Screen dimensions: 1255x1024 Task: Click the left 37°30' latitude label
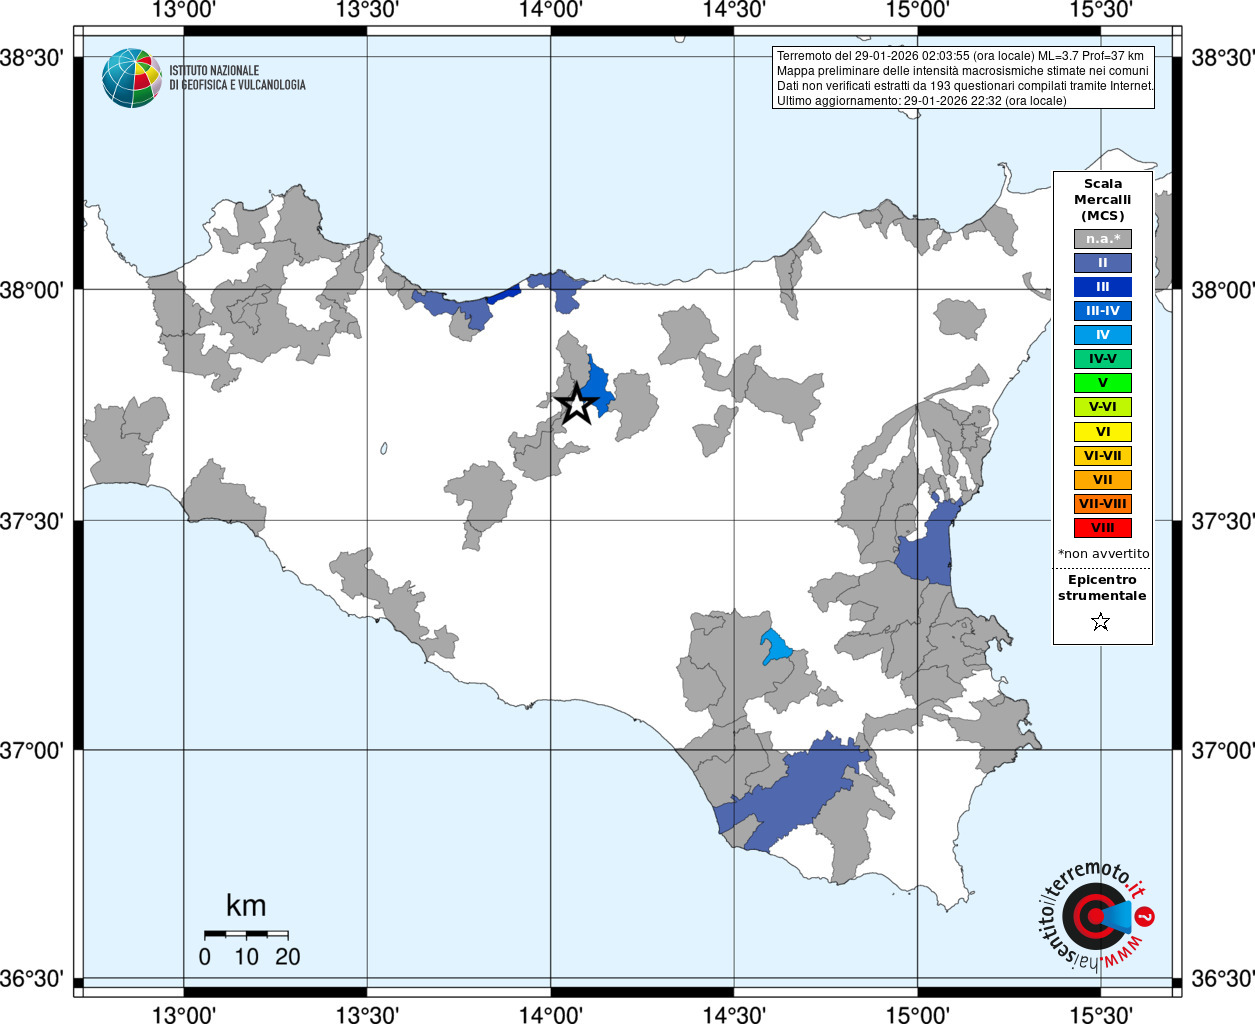coord(32,520)
